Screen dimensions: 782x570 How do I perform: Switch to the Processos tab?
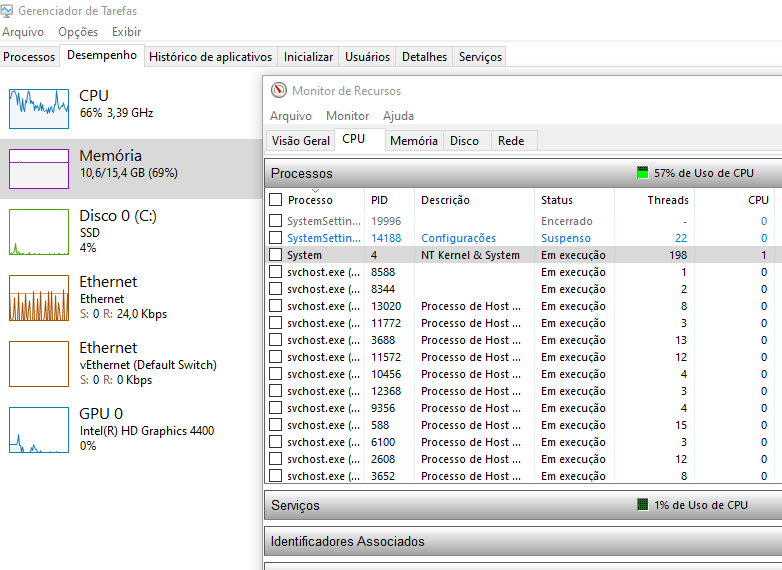point(29,57)
